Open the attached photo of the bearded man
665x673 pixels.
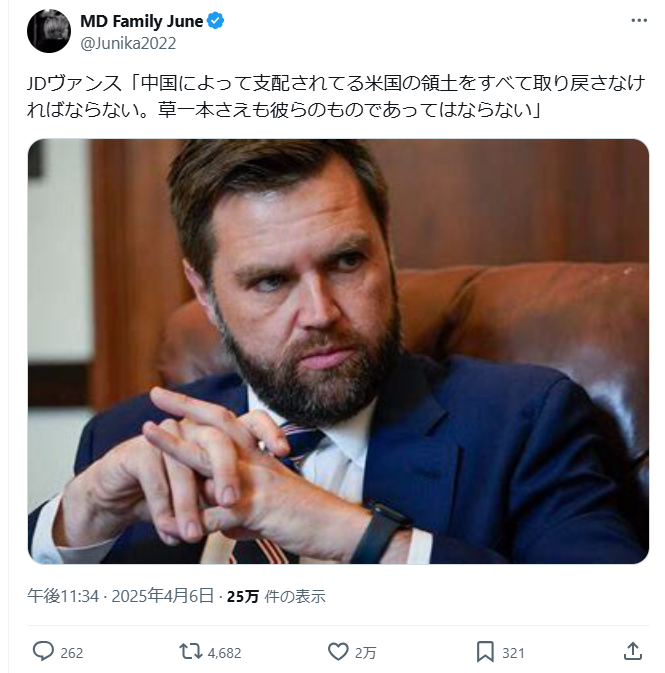click(338, 351)
